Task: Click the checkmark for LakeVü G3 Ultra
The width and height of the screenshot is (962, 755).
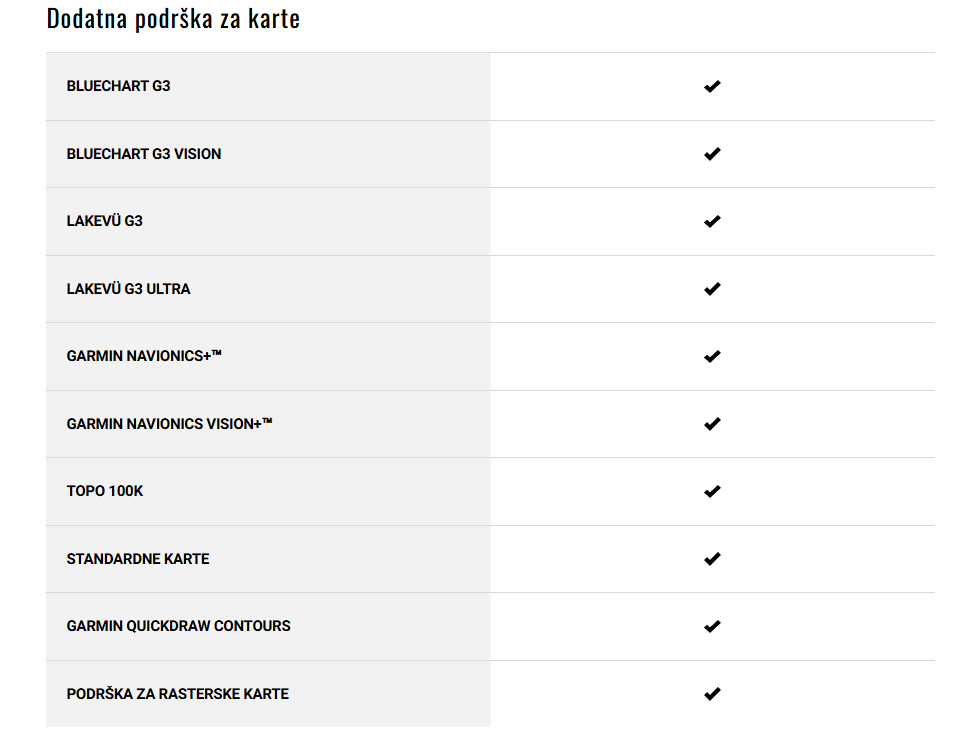Action: (x=712, y=289)
